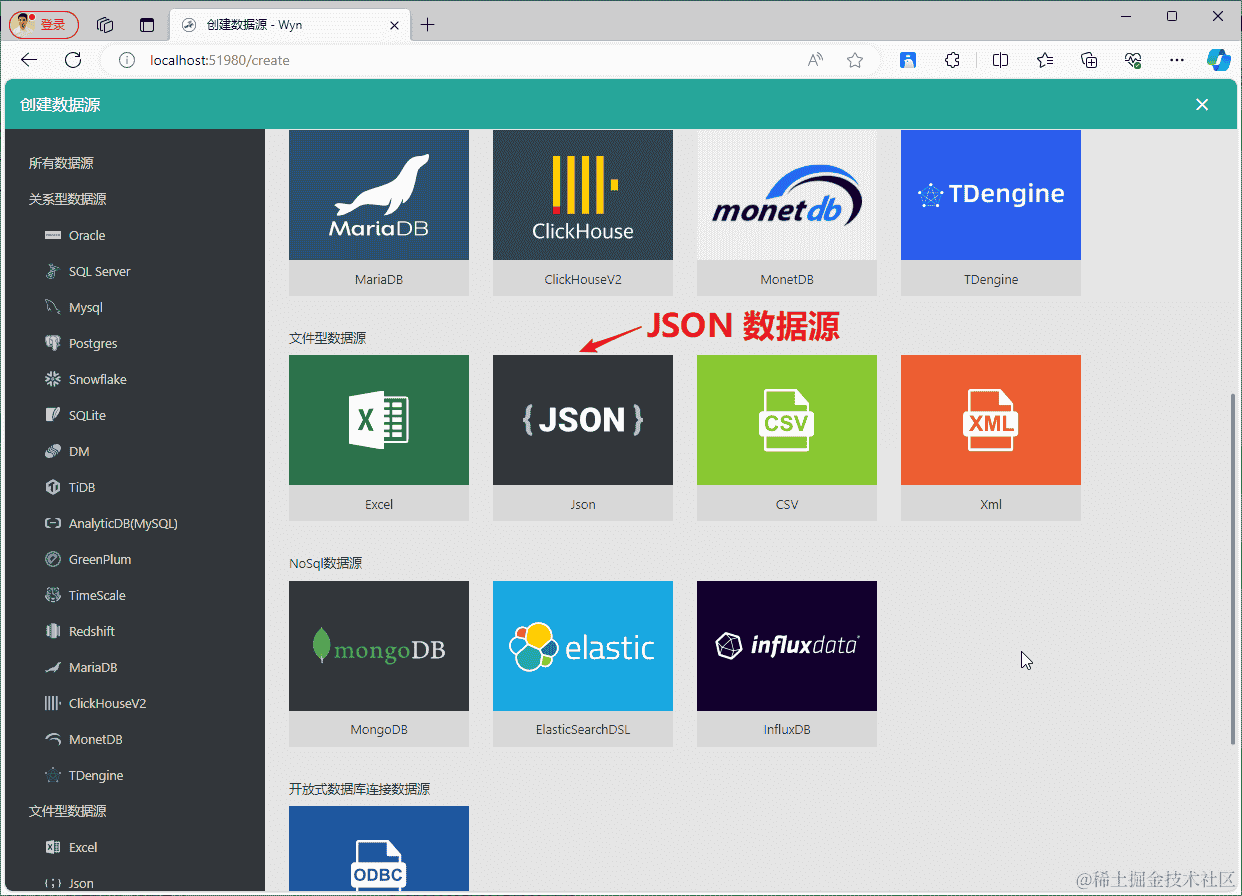Click the DM sidebar icon

coord(53,451)
